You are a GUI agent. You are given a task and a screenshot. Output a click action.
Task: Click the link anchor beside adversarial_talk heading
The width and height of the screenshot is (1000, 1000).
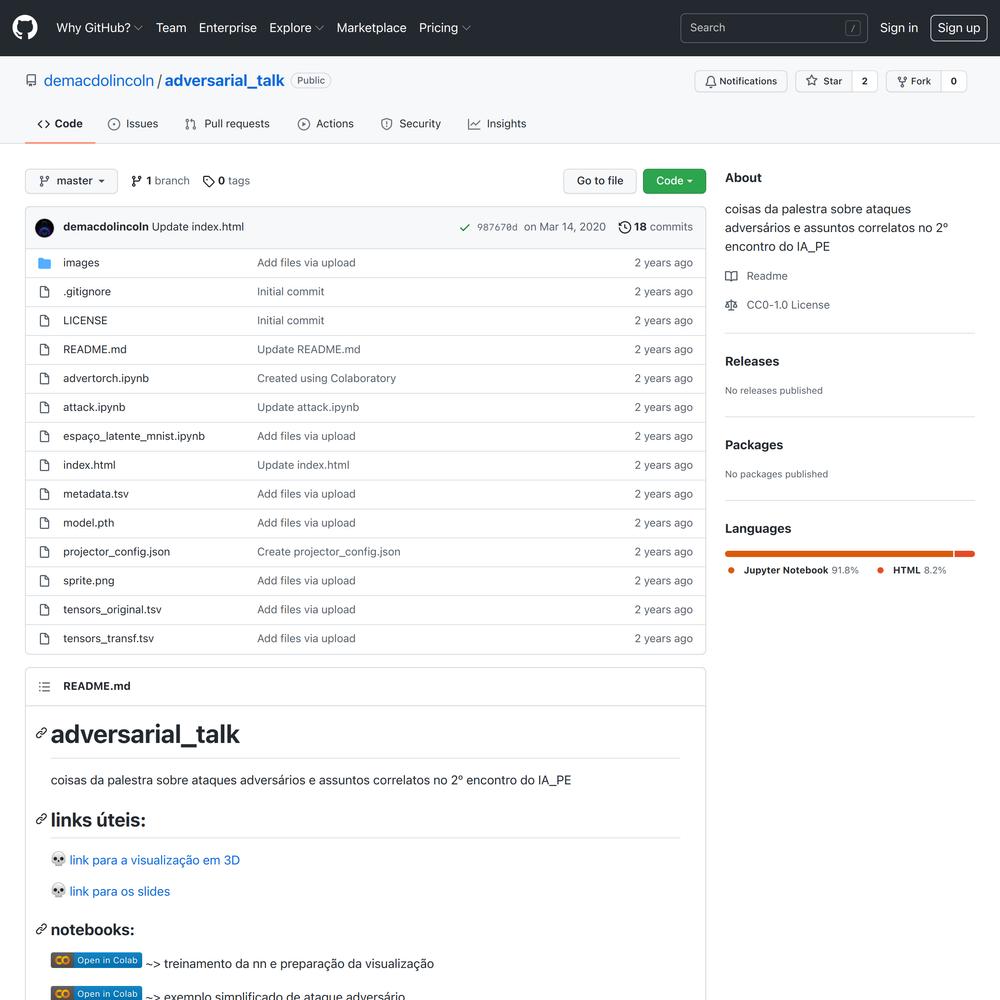(x=41, y=733)
